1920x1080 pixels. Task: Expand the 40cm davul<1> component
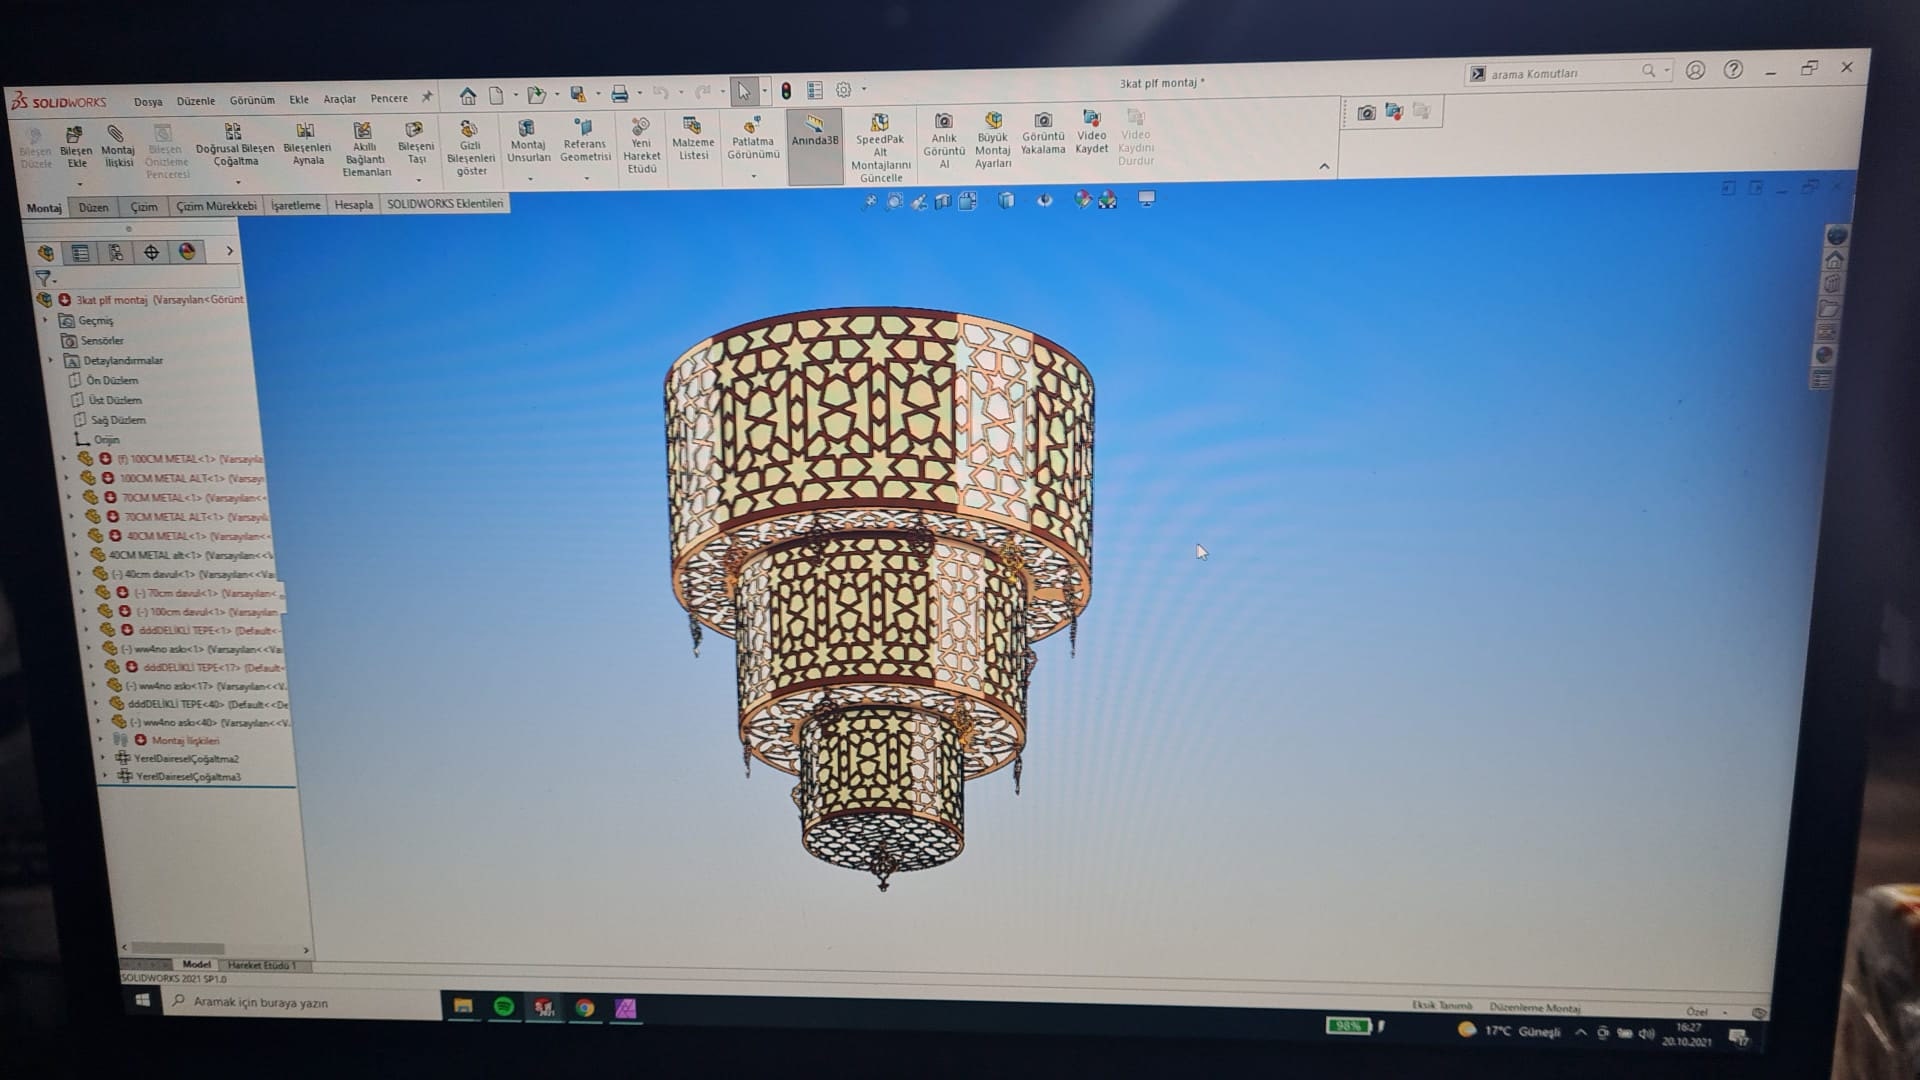(x=79, y=574)
